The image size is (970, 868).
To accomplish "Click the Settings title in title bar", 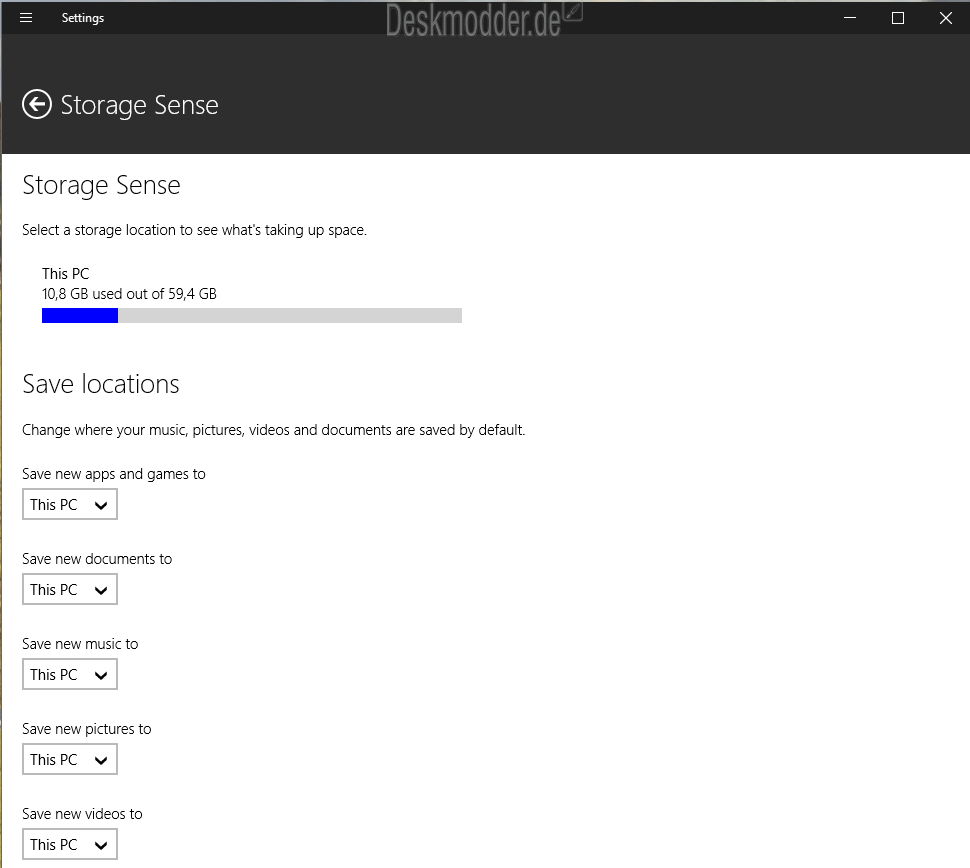I will point(83,18).
